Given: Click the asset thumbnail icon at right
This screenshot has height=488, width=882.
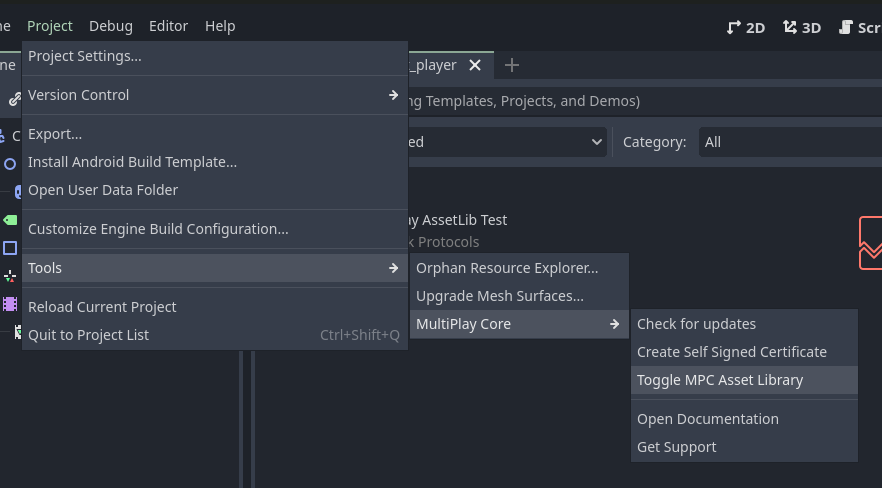Looking at the screenshot, I should [870, 243].
